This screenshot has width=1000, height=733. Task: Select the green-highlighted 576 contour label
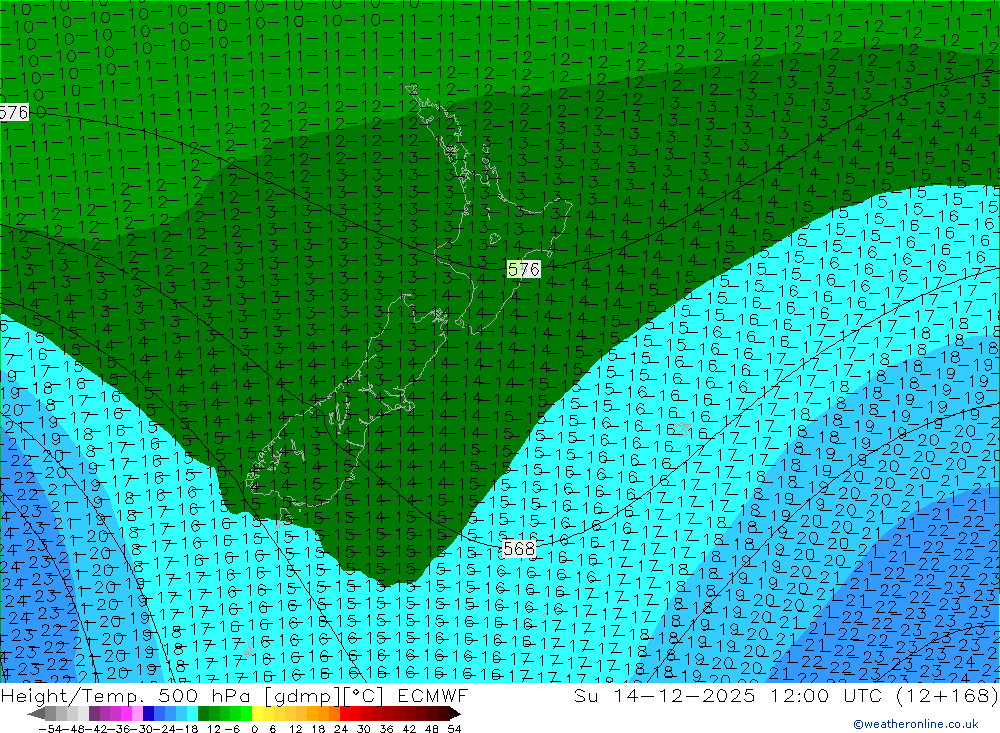pyautogui.click(x=523, y=269)
